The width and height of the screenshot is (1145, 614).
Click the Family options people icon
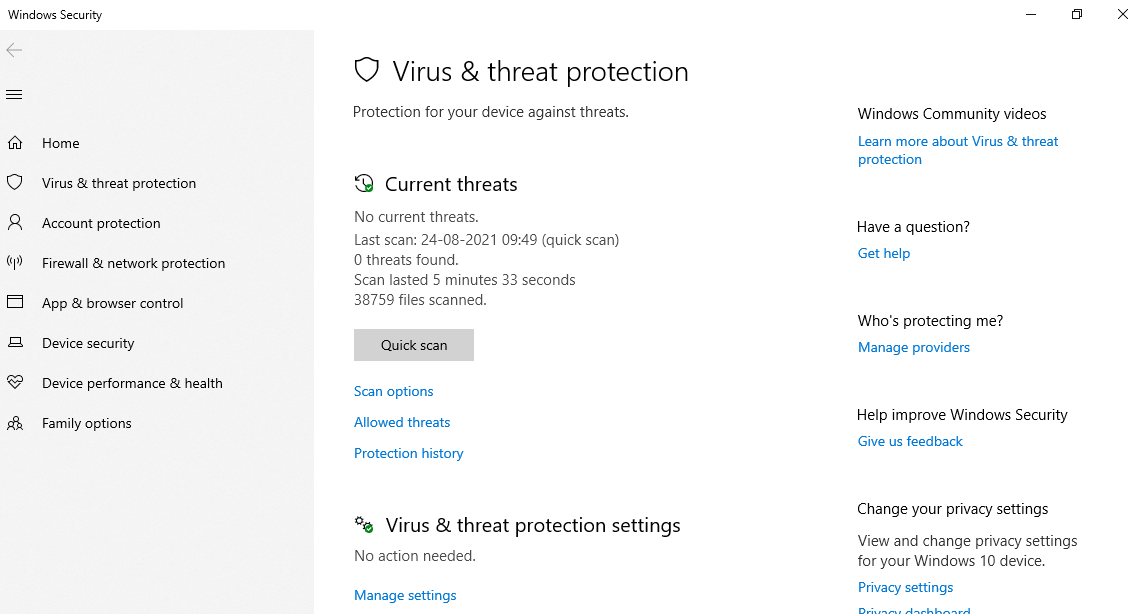[x=15, y=423]
